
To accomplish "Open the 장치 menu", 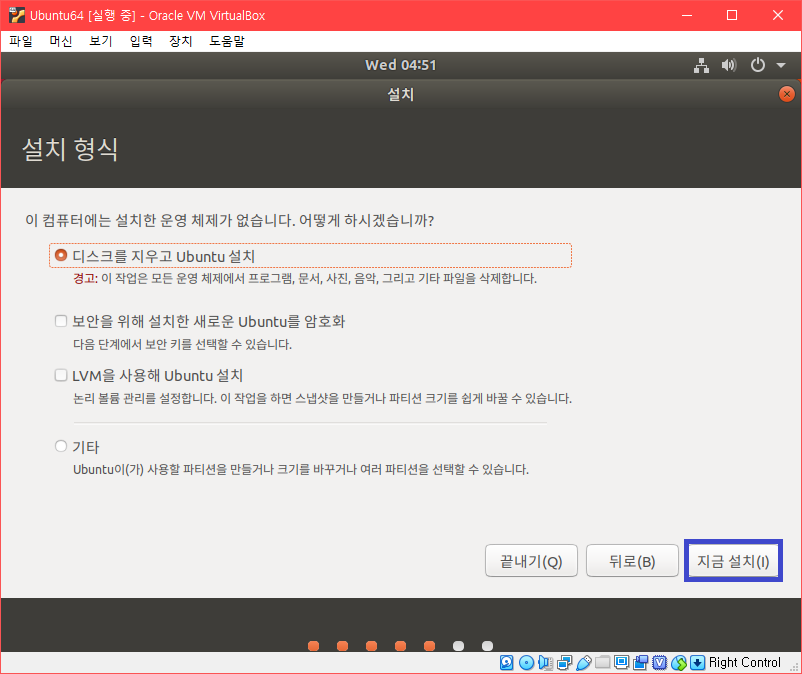I will [x=181, y=41].
